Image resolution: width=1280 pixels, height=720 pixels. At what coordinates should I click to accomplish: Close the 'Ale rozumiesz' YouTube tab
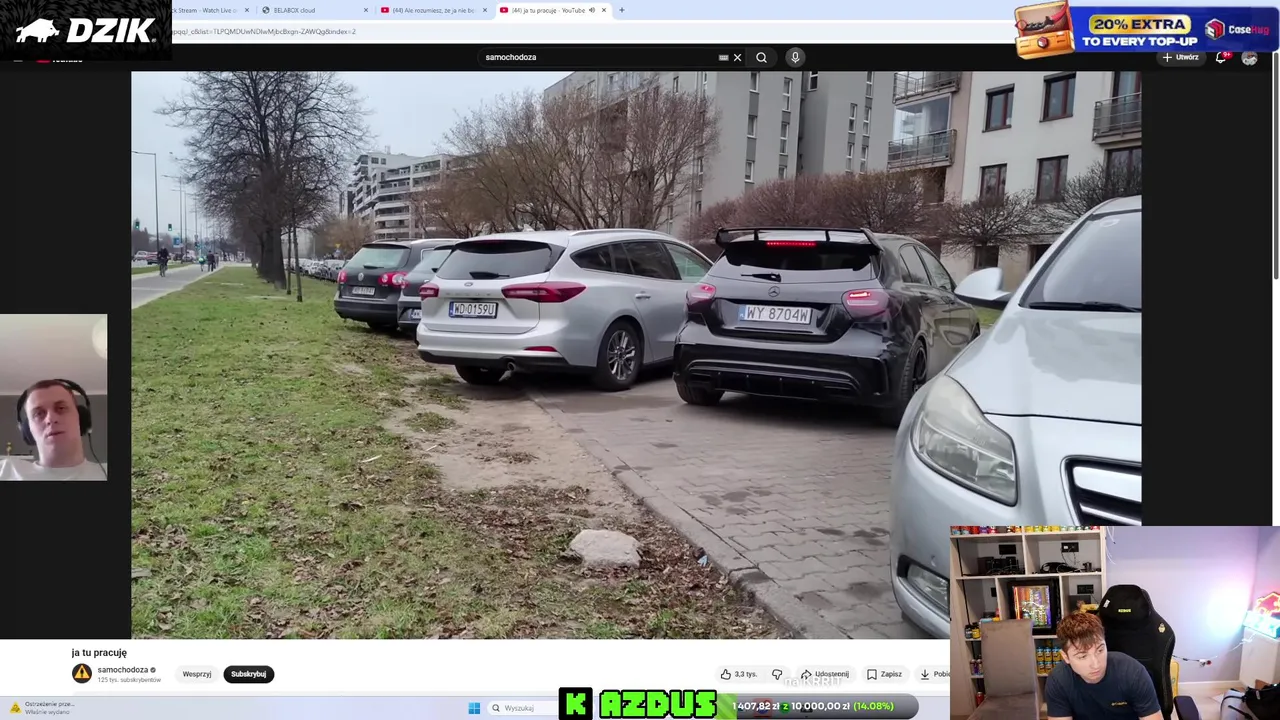[485, 10]
